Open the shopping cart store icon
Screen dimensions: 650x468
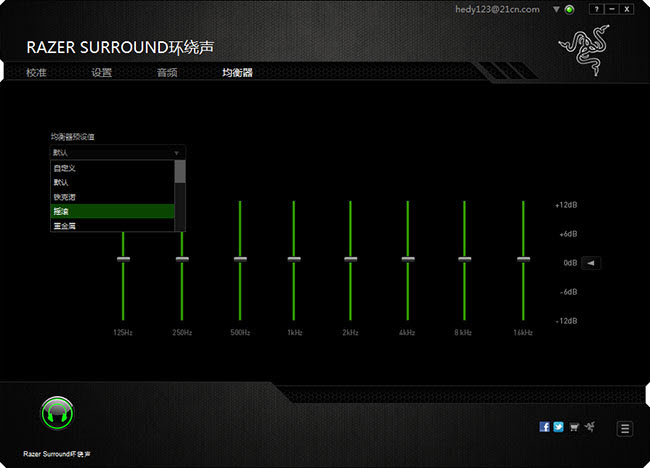pyautogui.click(x=574, y=427)
